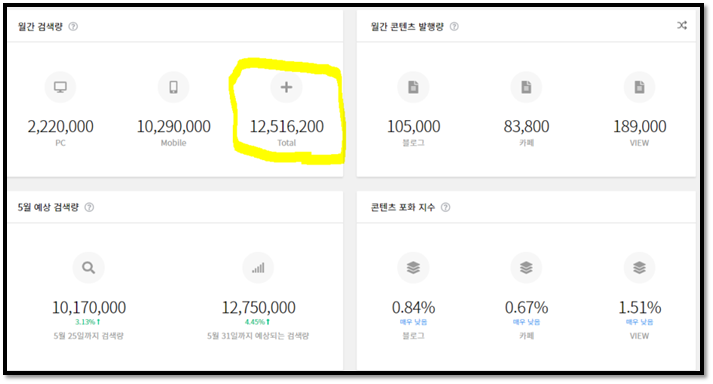Select the 189,000 VIEW count
The width and height of the screenshot is (713, 384).
pos(640,126)
